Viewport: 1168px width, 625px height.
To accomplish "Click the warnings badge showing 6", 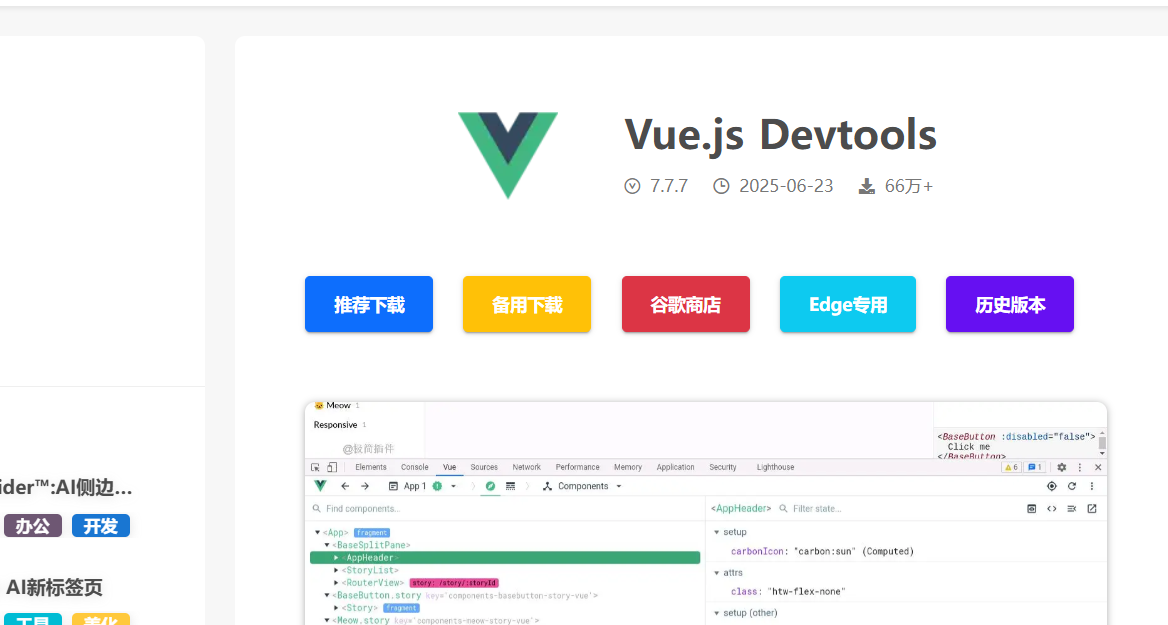I will (x=1011, y=467).
